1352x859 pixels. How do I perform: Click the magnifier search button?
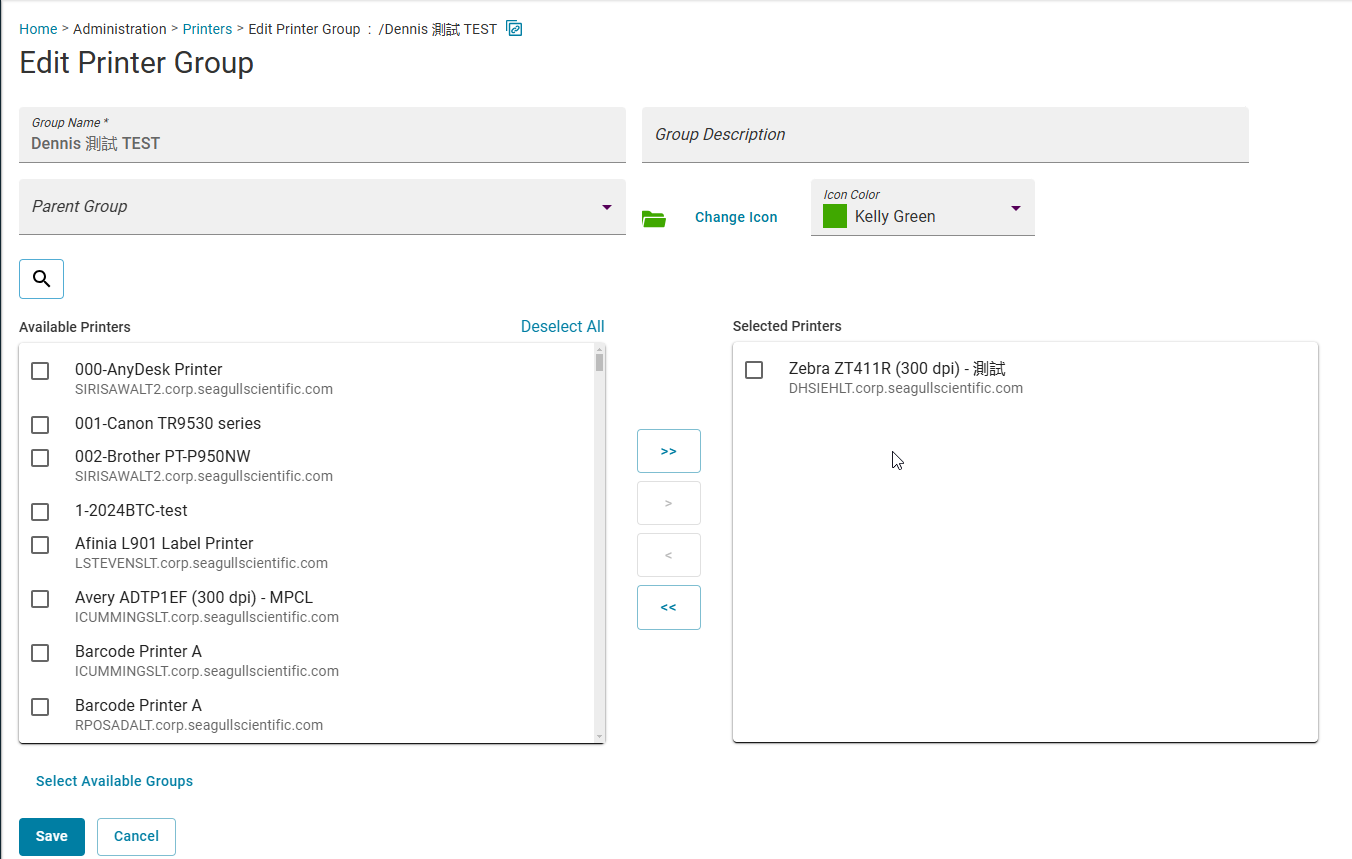[x=41, y=279]
